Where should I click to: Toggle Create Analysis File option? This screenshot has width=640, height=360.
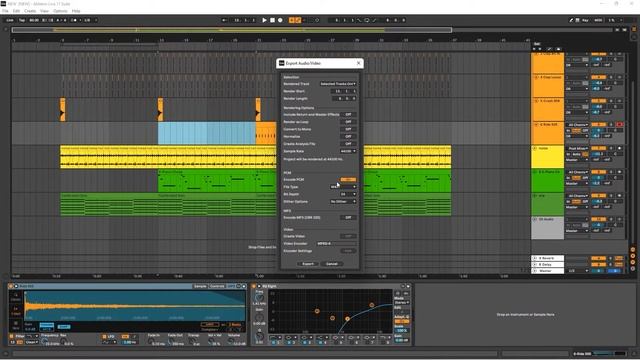[x=348, y=144]
